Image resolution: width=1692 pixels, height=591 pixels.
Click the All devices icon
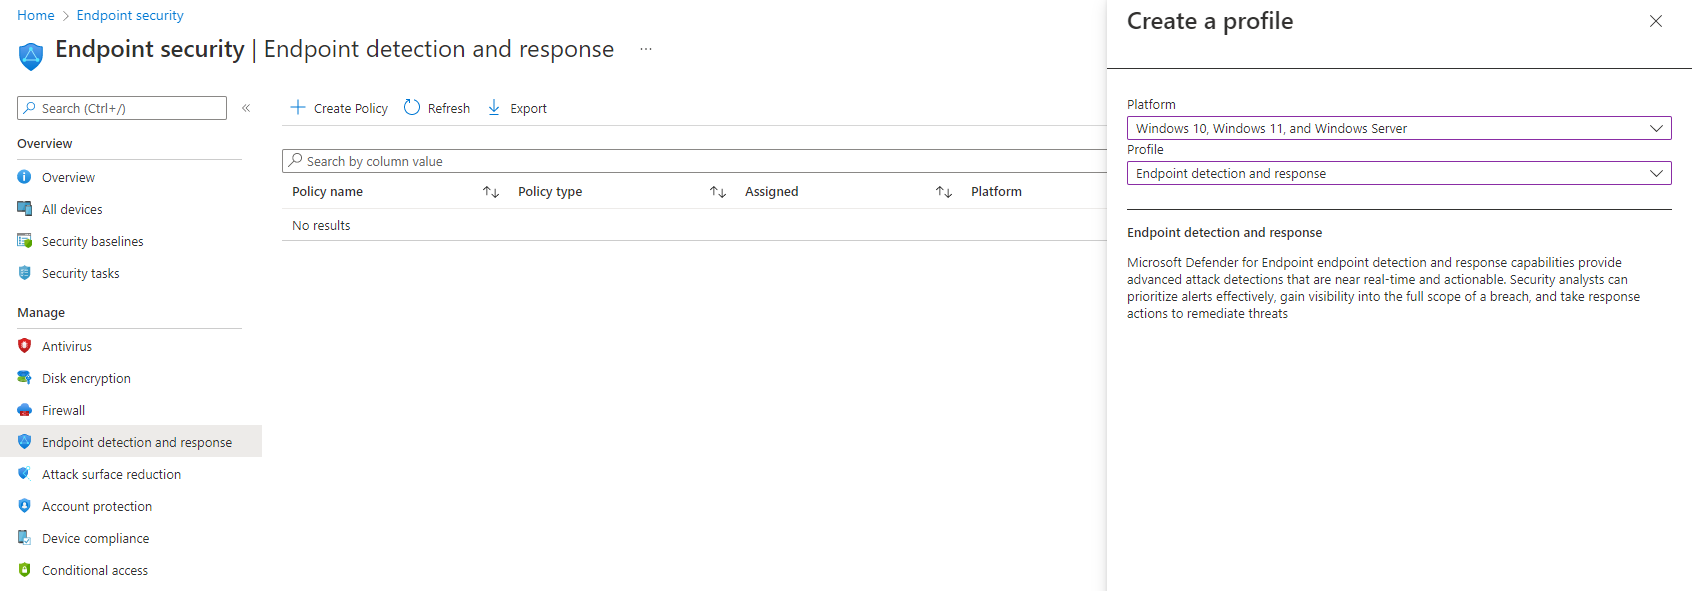(25, 209)
